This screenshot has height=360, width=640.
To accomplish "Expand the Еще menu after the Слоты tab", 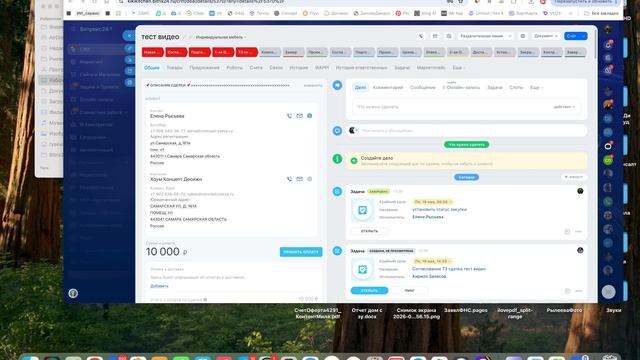I will (x=536, y=87).
